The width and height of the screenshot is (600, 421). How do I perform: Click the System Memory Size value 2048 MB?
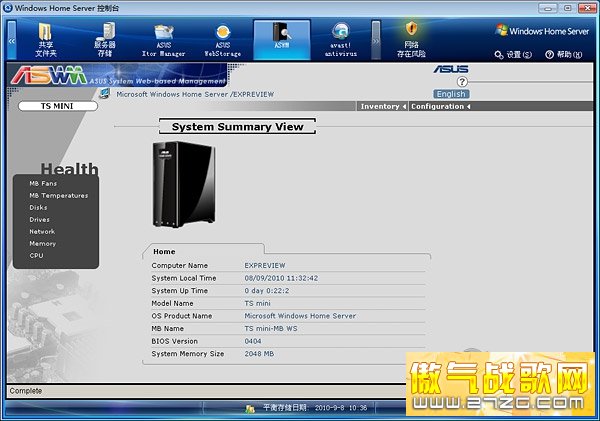(x=259, y=354)
